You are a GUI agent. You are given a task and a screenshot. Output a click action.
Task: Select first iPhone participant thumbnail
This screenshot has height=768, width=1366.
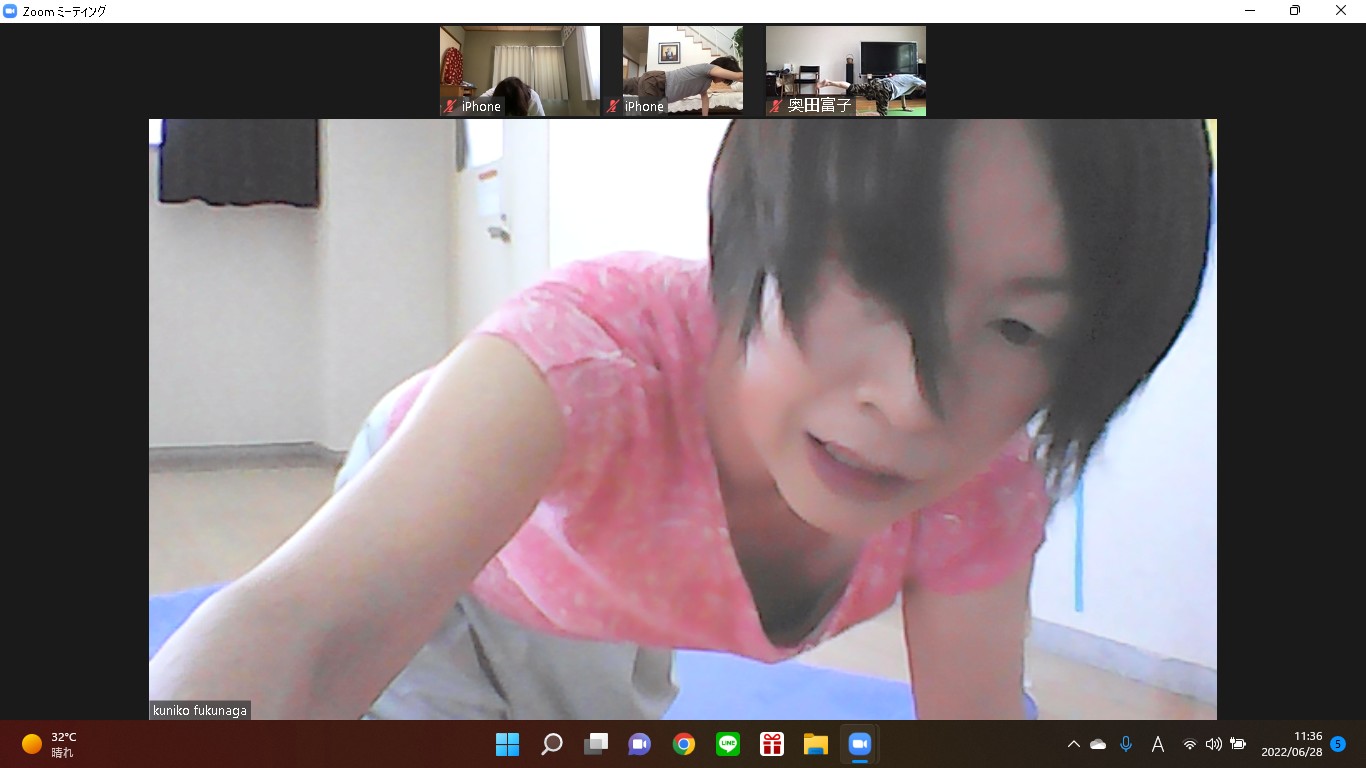coord(520,71)
